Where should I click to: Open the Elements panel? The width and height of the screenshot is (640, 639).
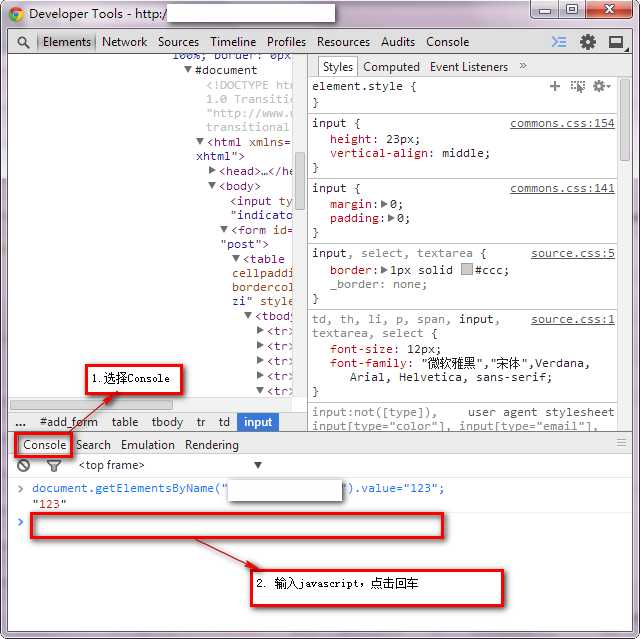(67, 42)
